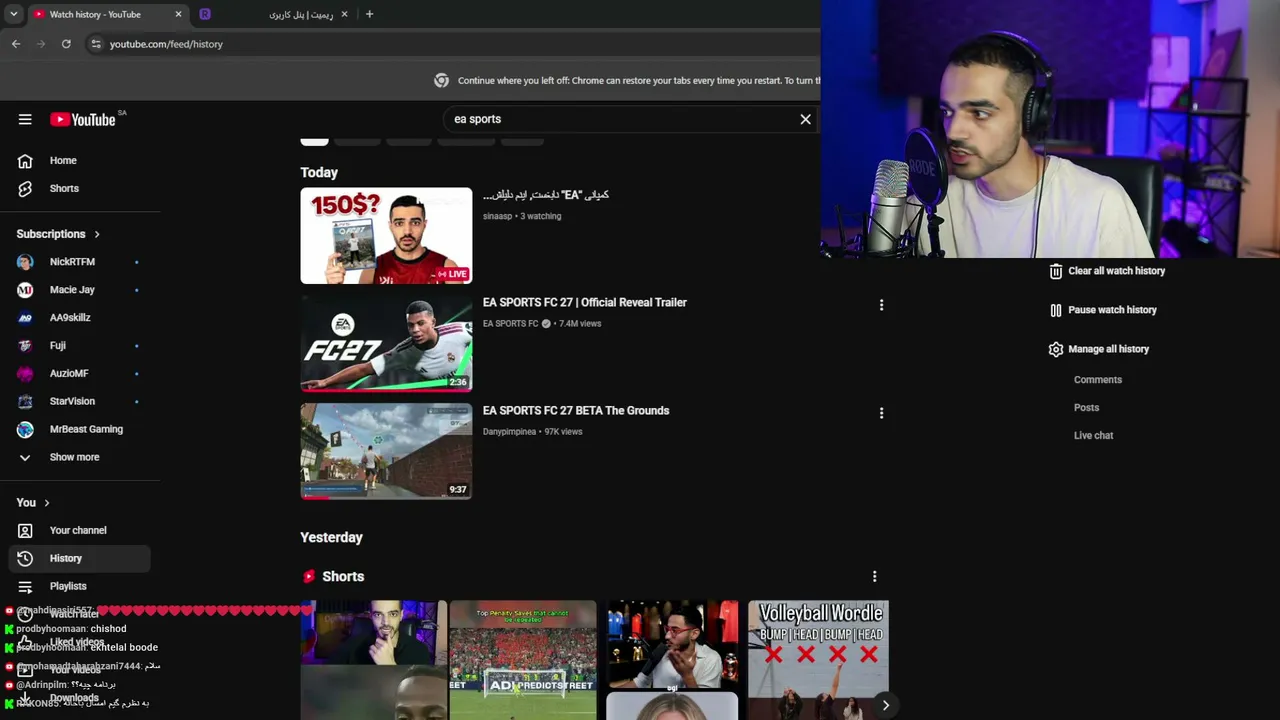
Task: Click the 'Yesterday' section heading
Action: 331,537
